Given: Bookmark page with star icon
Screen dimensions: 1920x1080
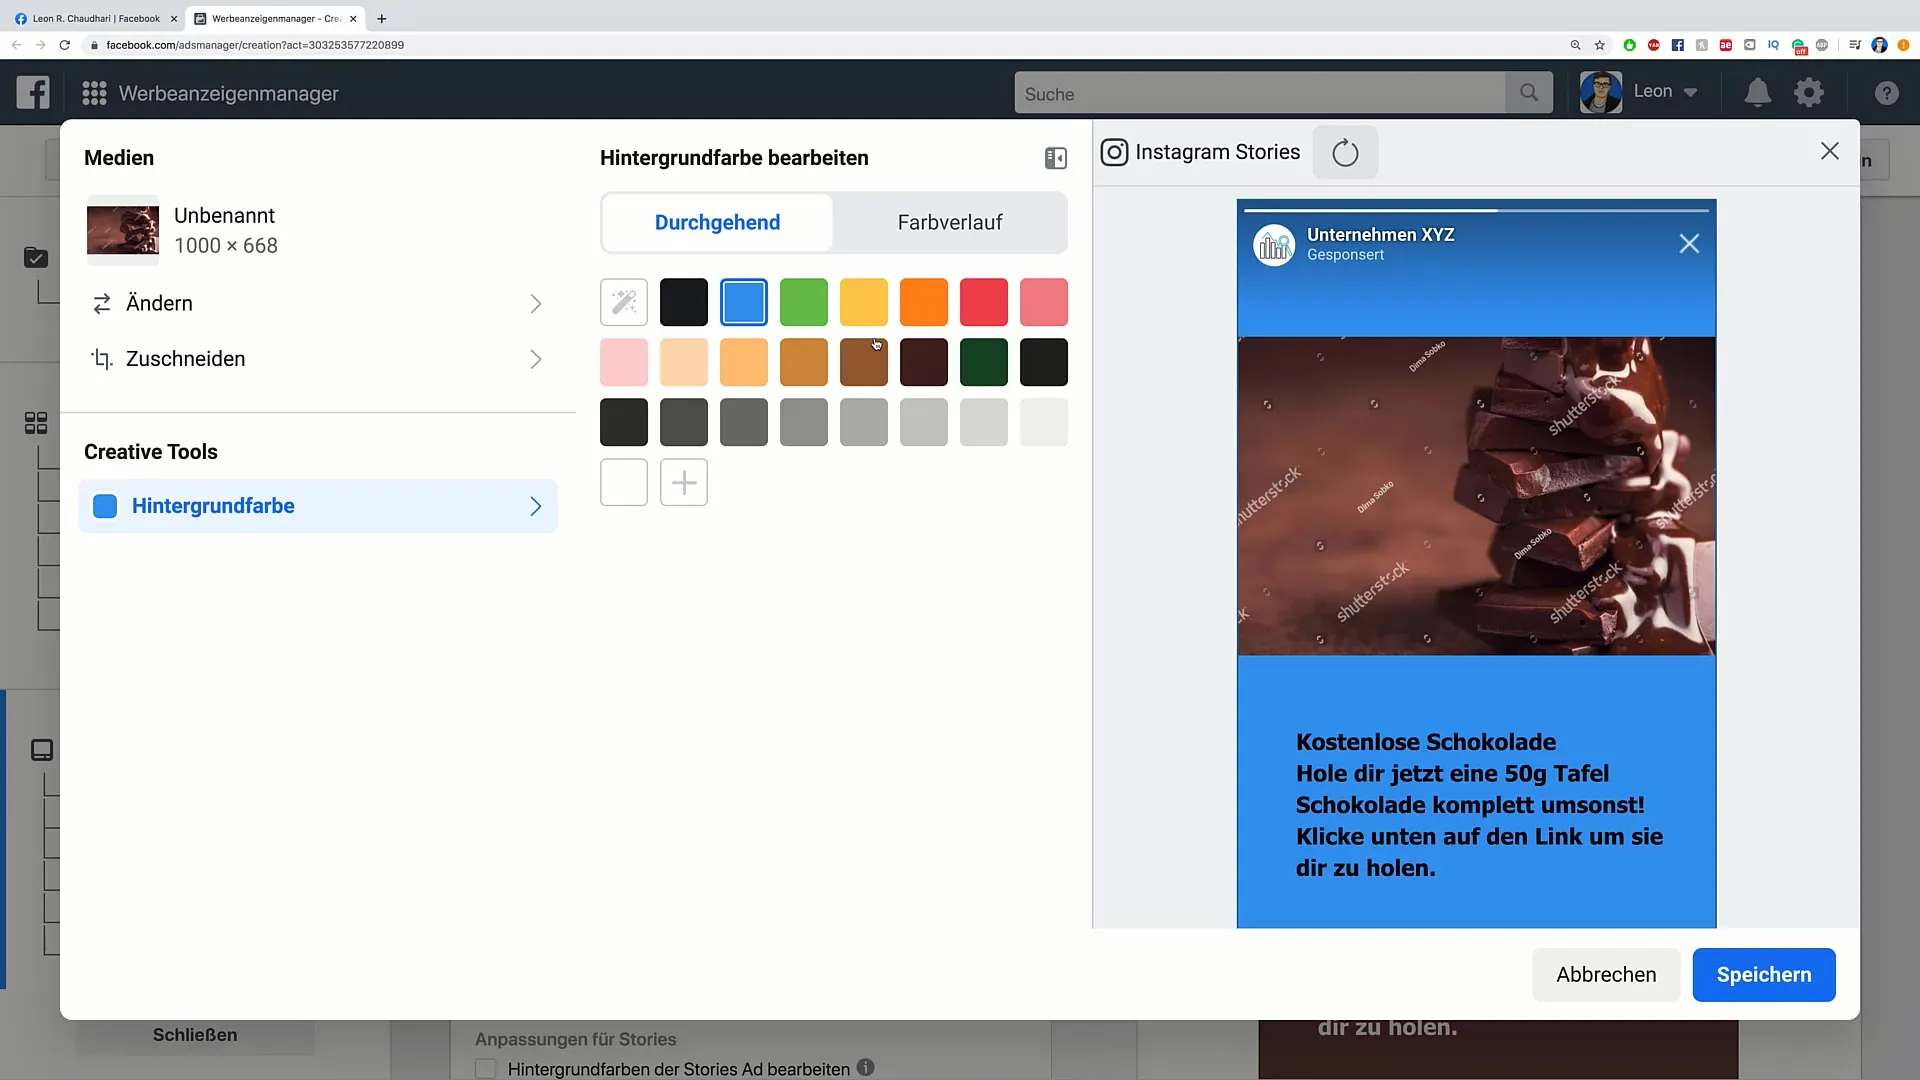Looking at the screenshot, I should pos(1600,45).
